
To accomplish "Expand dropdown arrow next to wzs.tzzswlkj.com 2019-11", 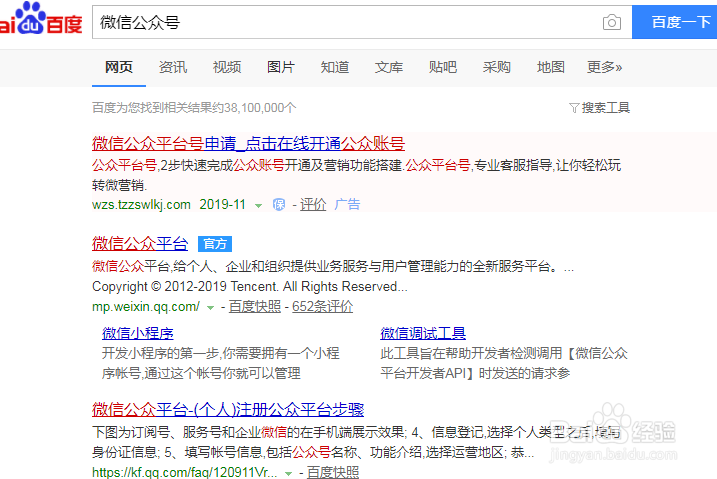I will tap(258, 206).
